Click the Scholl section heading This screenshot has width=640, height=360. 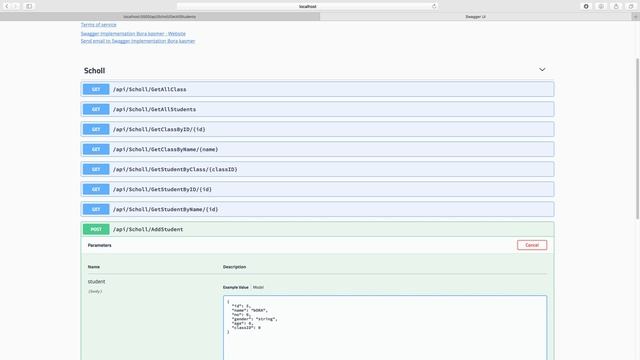(94, 71)
